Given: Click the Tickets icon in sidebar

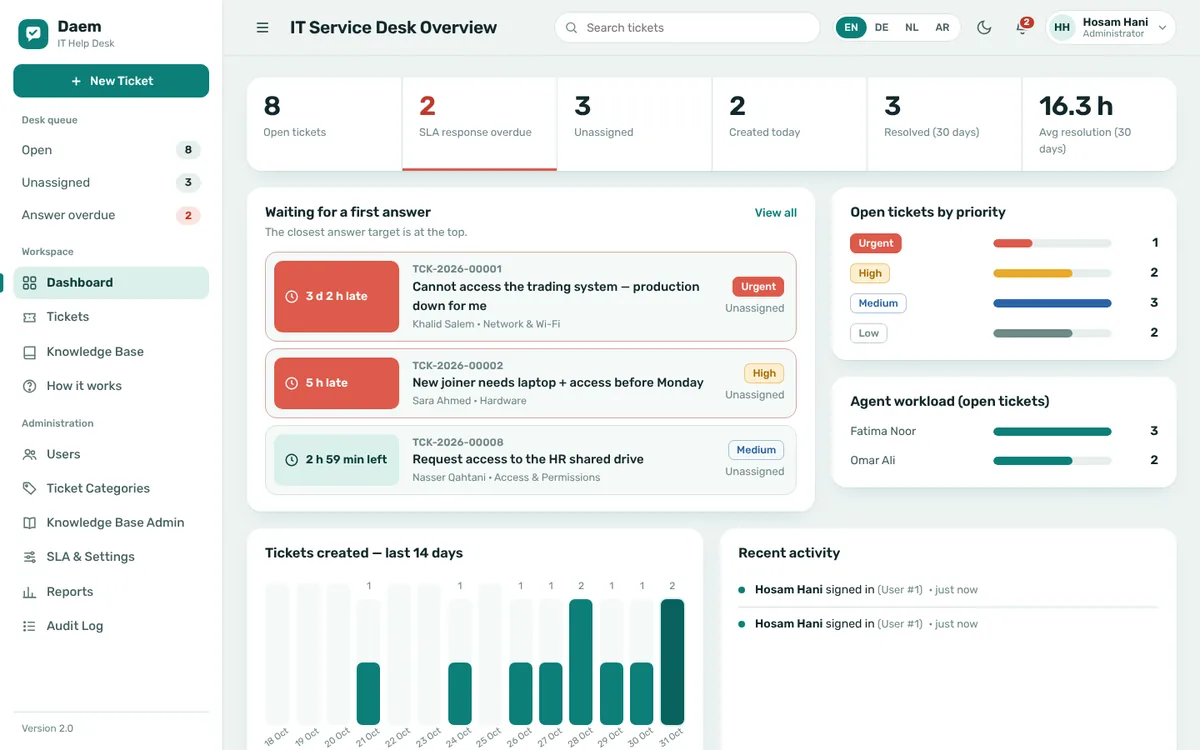Looking at the screenshot, I should click(x=29, y=317).
